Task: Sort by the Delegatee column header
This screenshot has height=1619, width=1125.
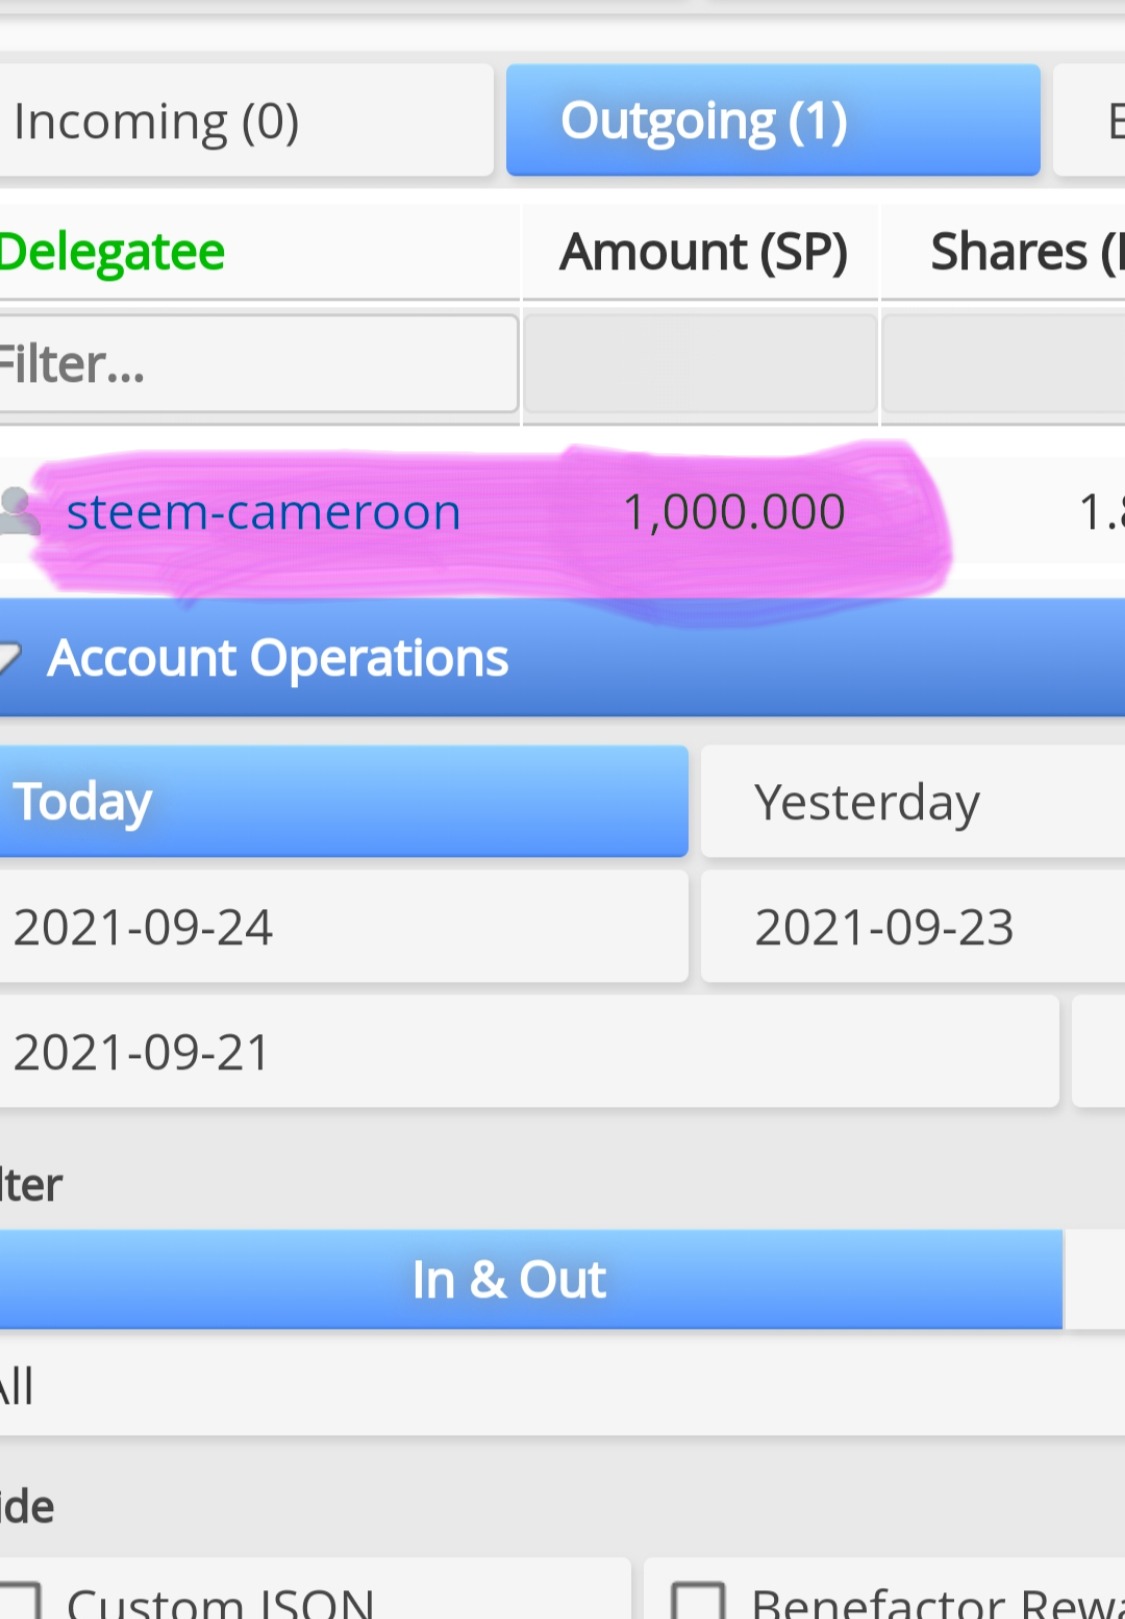Action: tap(113, 251)
